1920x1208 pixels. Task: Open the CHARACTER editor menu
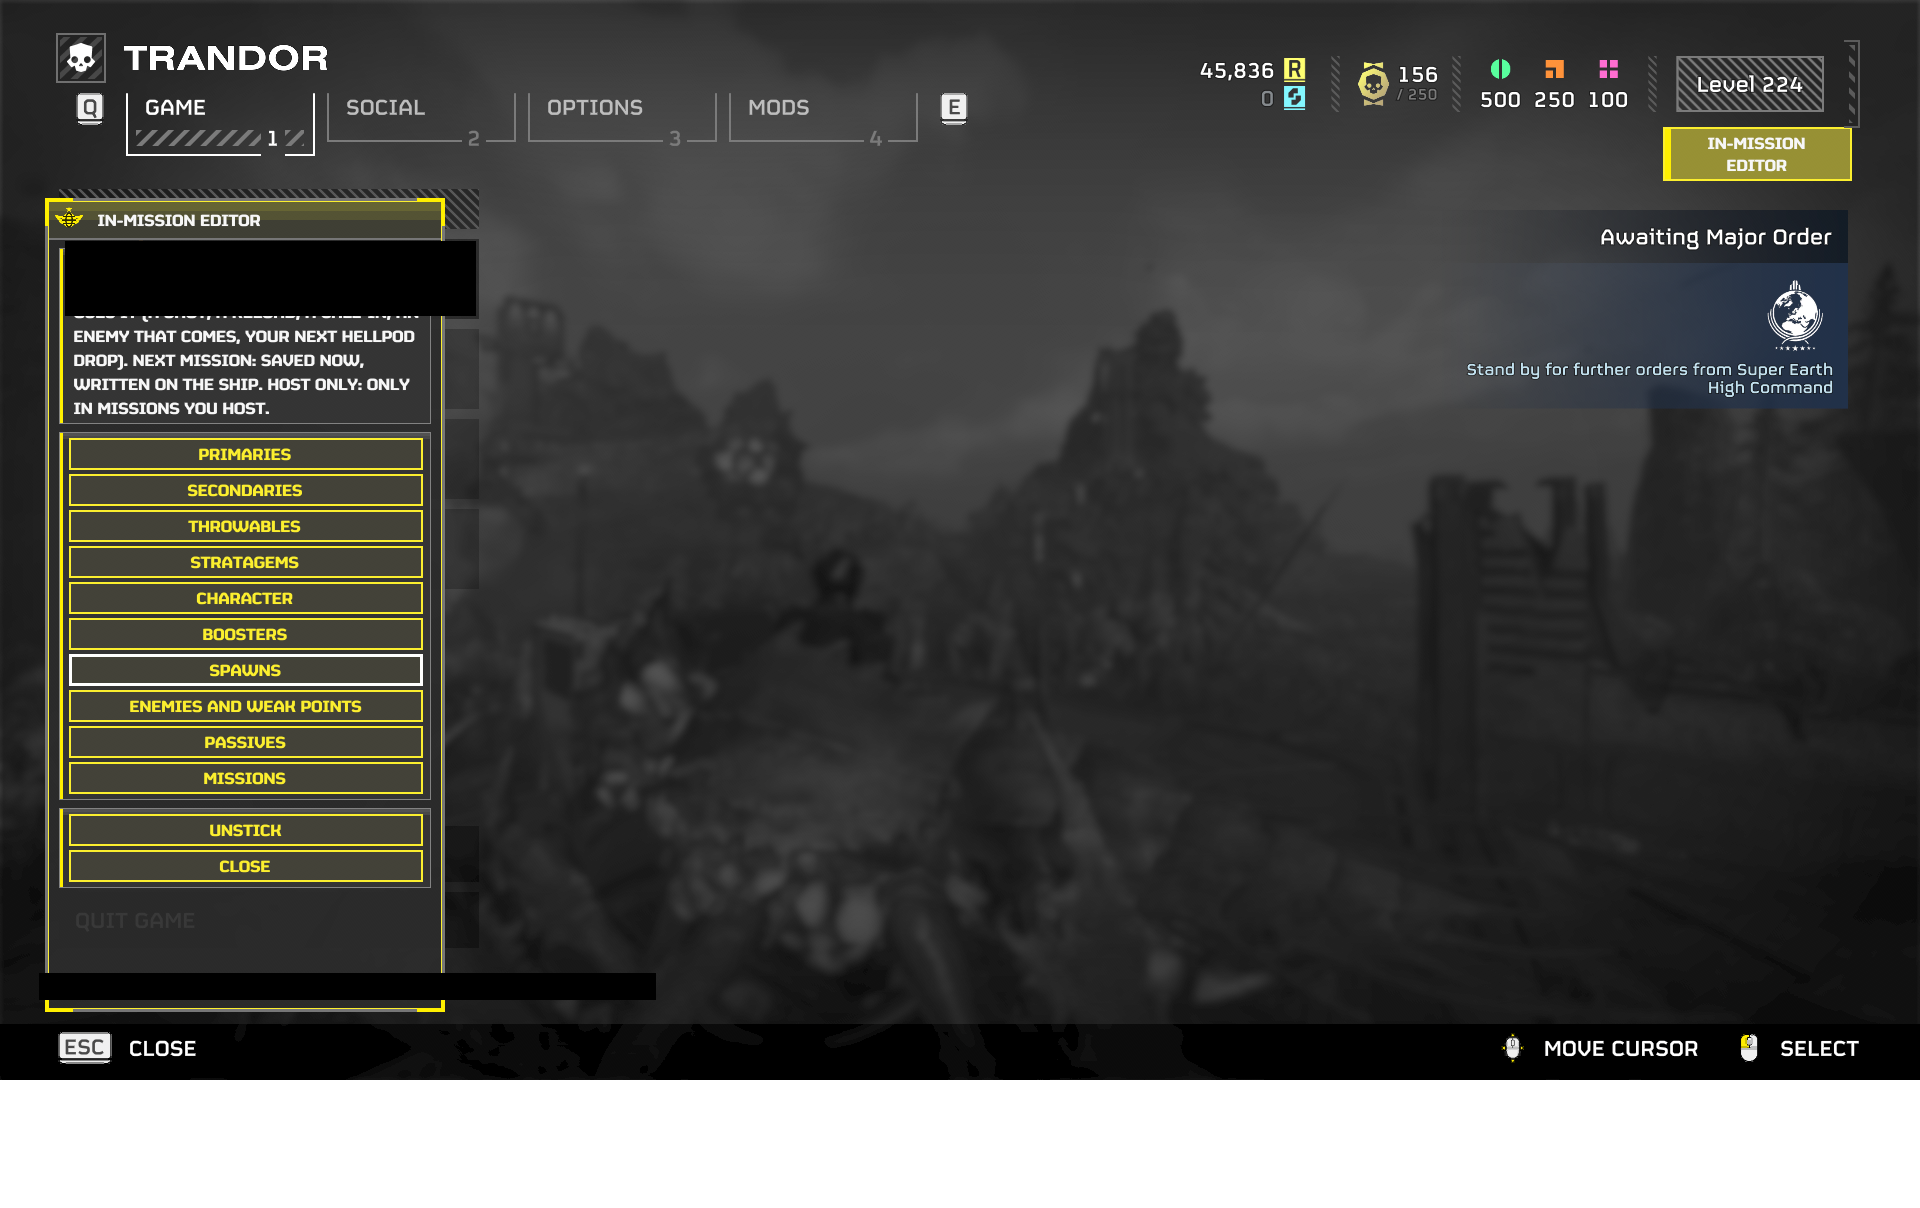(x=245, y=598)
